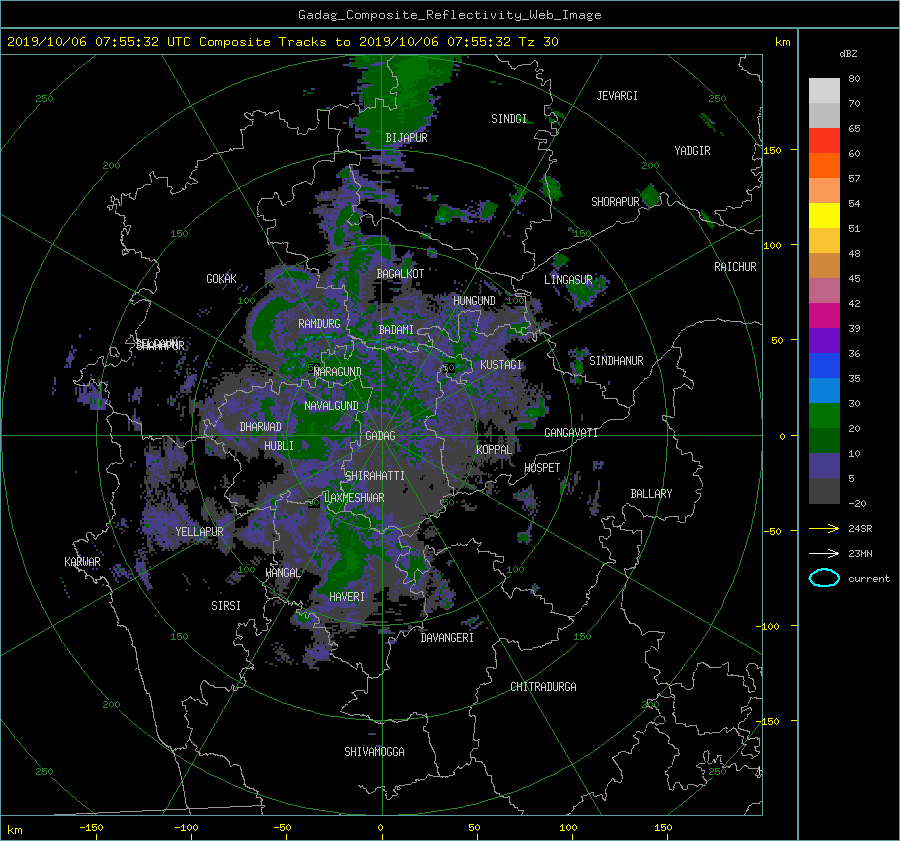Click the NARAGUND label
Viewport: 900px width, 841px height.
click(338, 372)
